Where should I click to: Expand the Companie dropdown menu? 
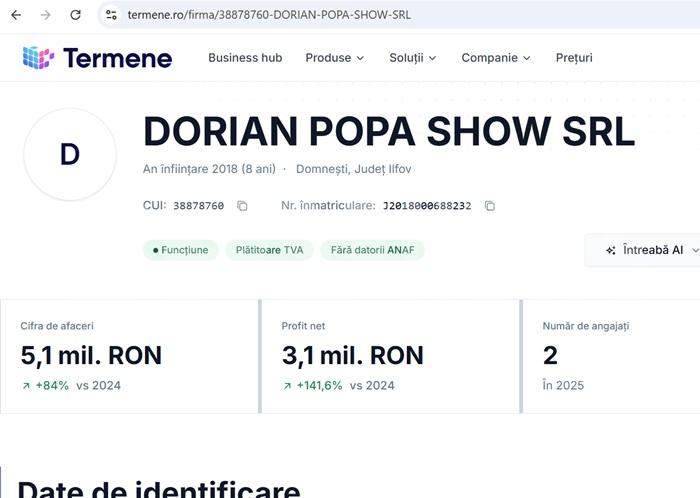click(x=496, y=58)
